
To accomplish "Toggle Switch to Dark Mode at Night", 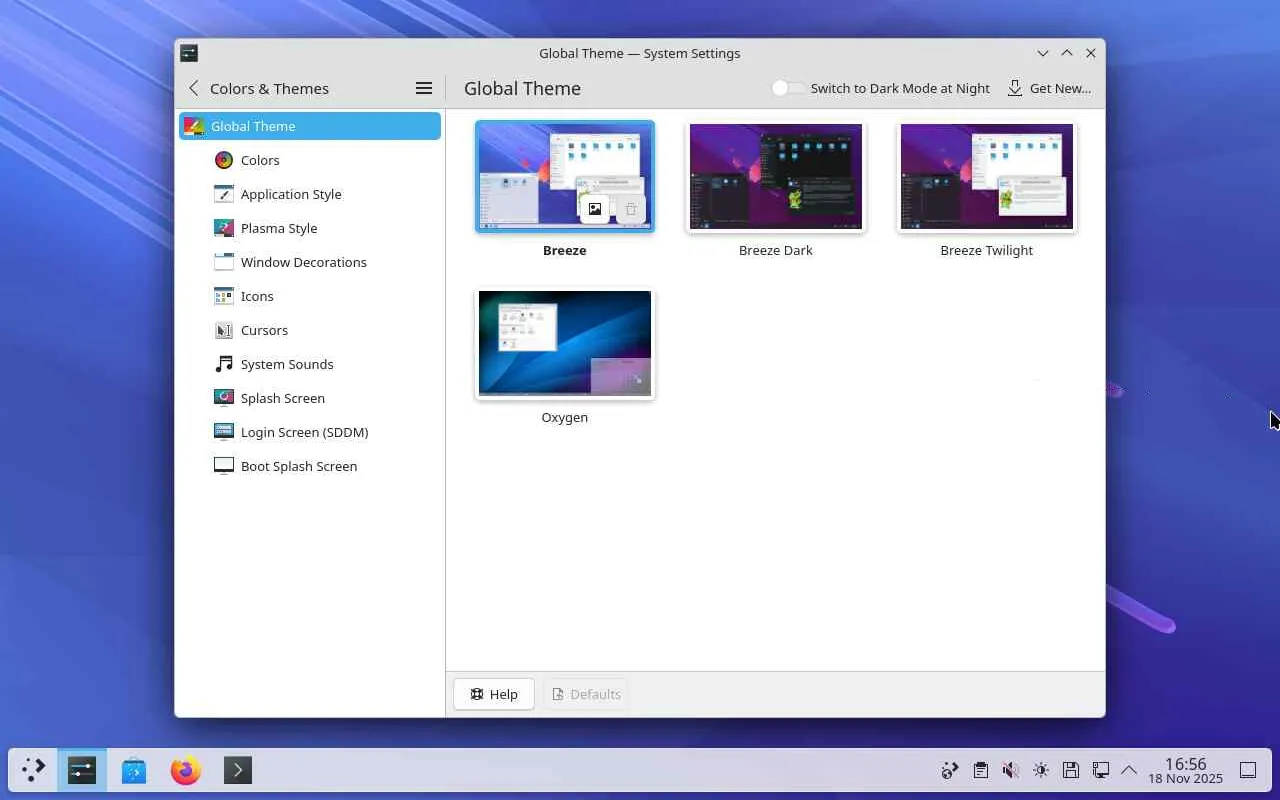I will pos(788,88).
